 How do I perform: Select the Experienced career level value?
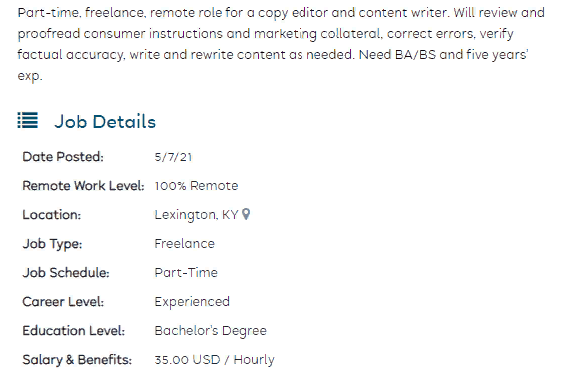[192, 302]
